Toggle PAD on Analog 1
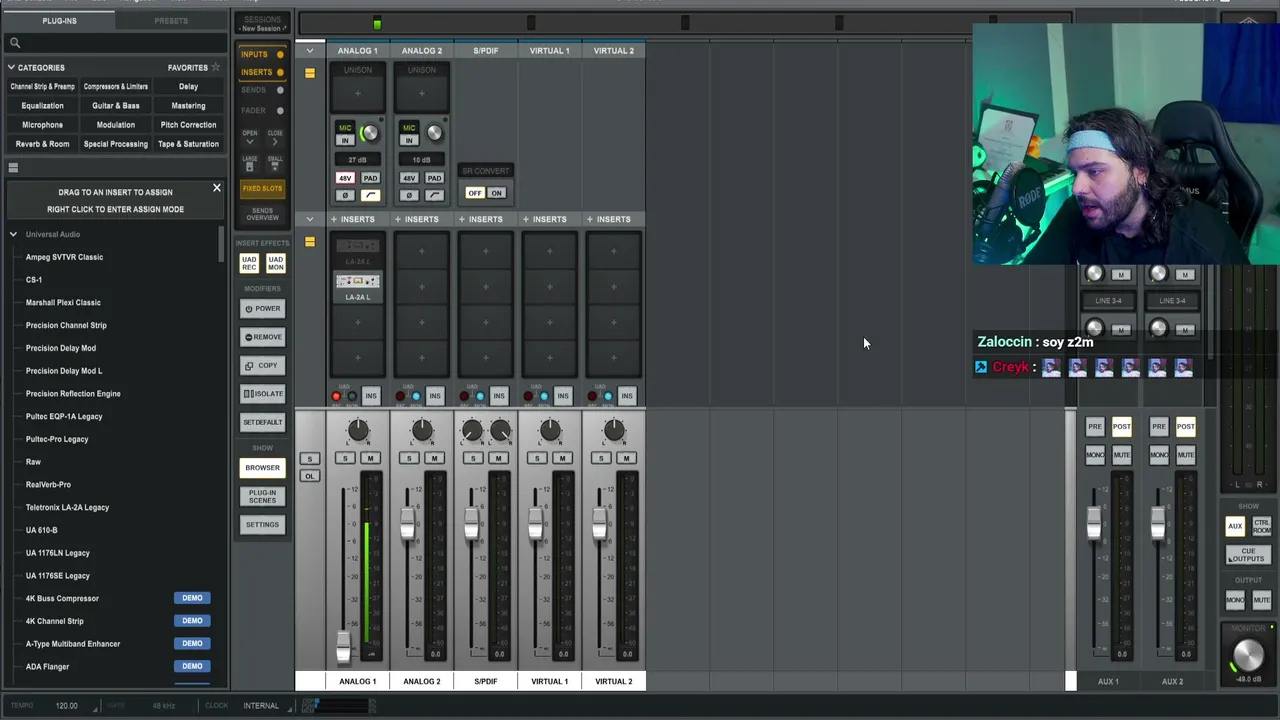The height and width of the screenshot is (720, 1280). coord(370,178)
